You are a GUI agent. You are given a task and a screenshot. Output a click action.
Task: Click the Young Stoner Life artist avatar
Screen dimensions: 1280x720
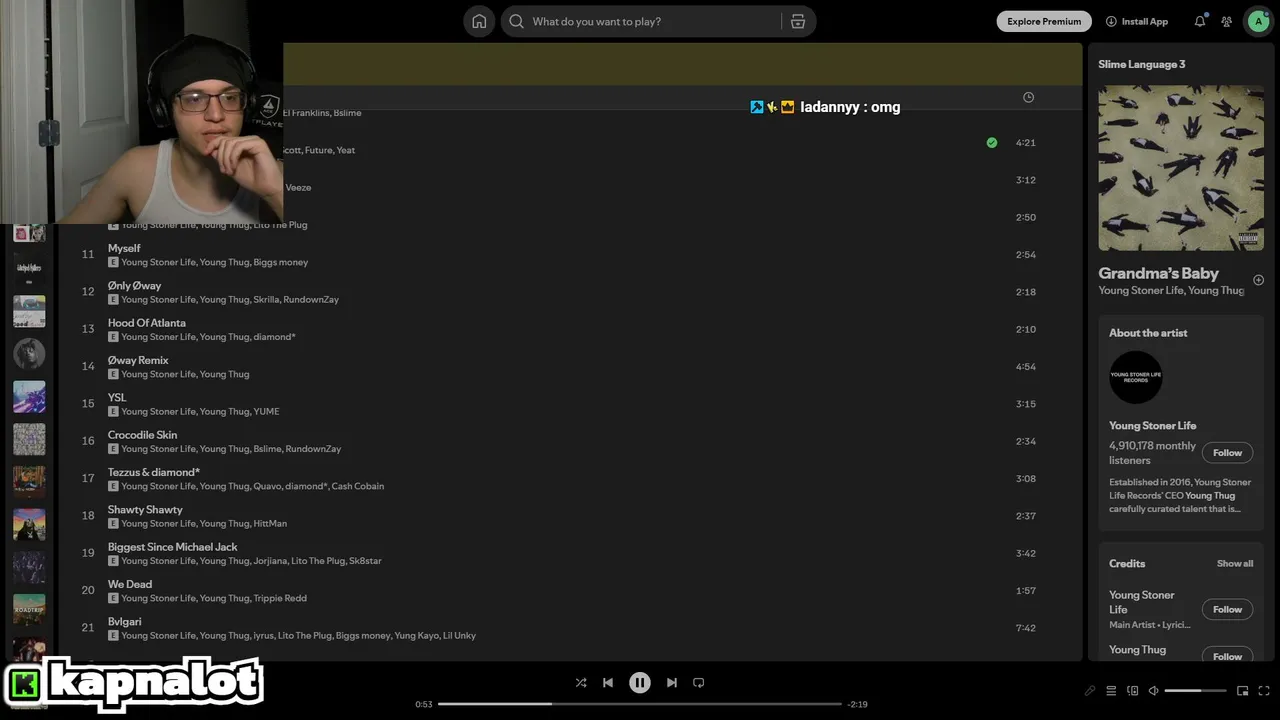coord(1136,377)
